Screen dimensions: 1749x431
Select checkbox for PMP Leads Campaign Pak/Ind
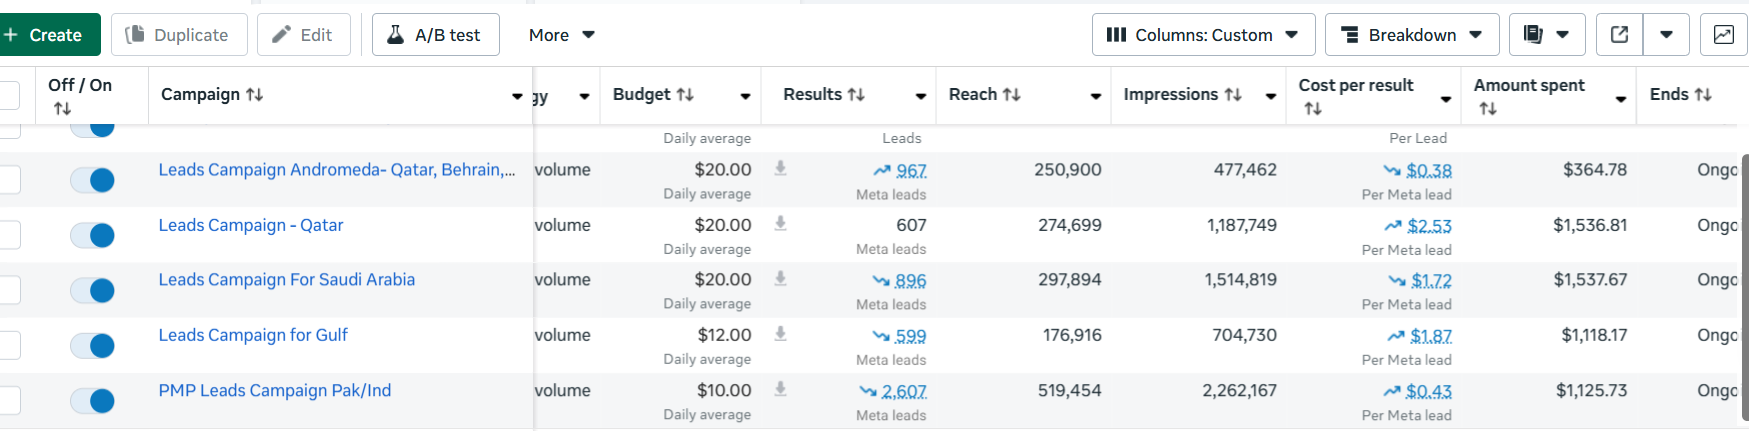click(9, 401)
